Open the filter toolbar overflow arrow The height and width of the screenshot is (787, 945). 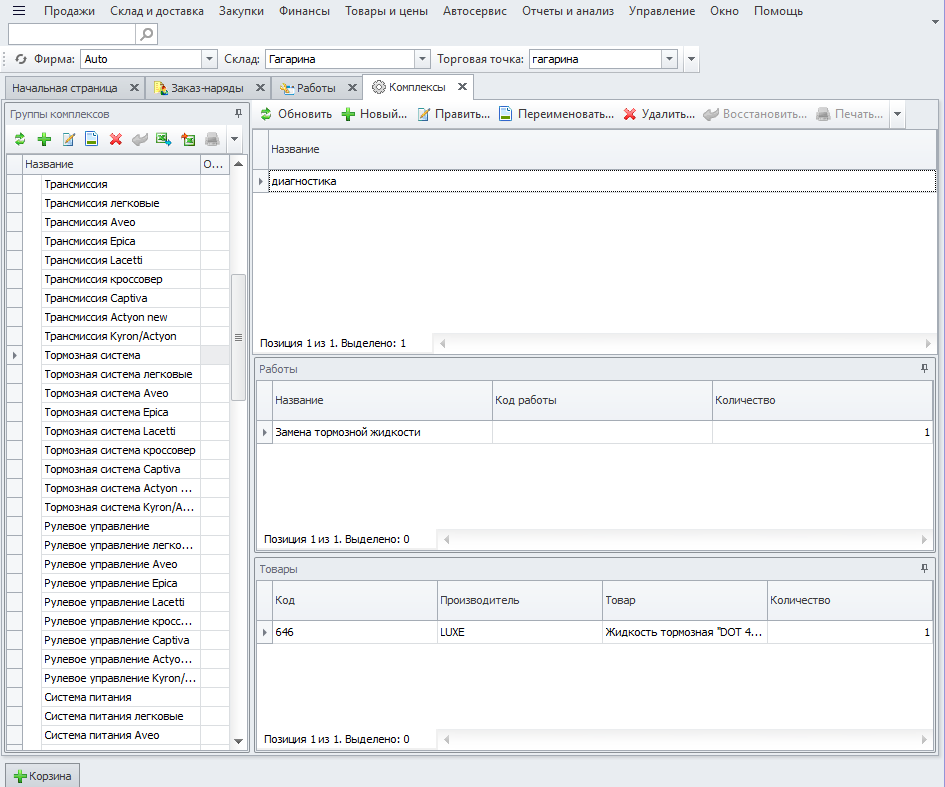pyautogui.click(x=691, y=59)
